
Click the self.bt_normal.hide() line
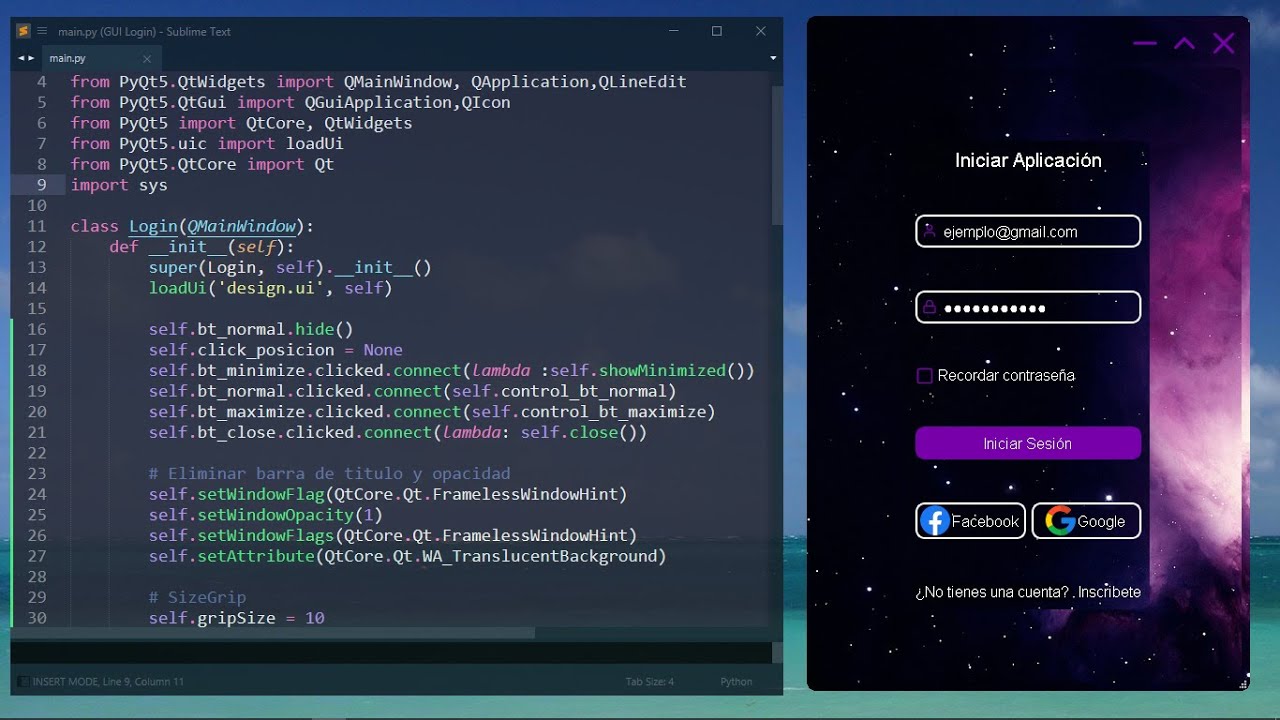coord(251,329)
